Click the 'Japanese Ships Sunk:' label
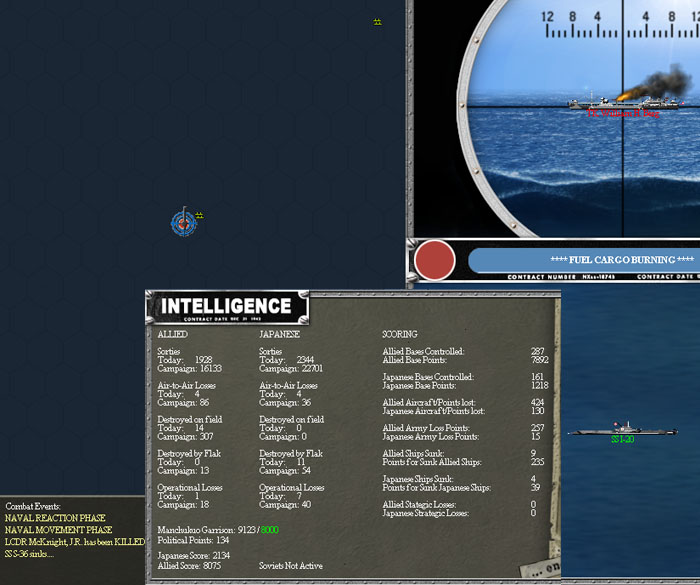The image size is (700, 585). tap(418, 479)
